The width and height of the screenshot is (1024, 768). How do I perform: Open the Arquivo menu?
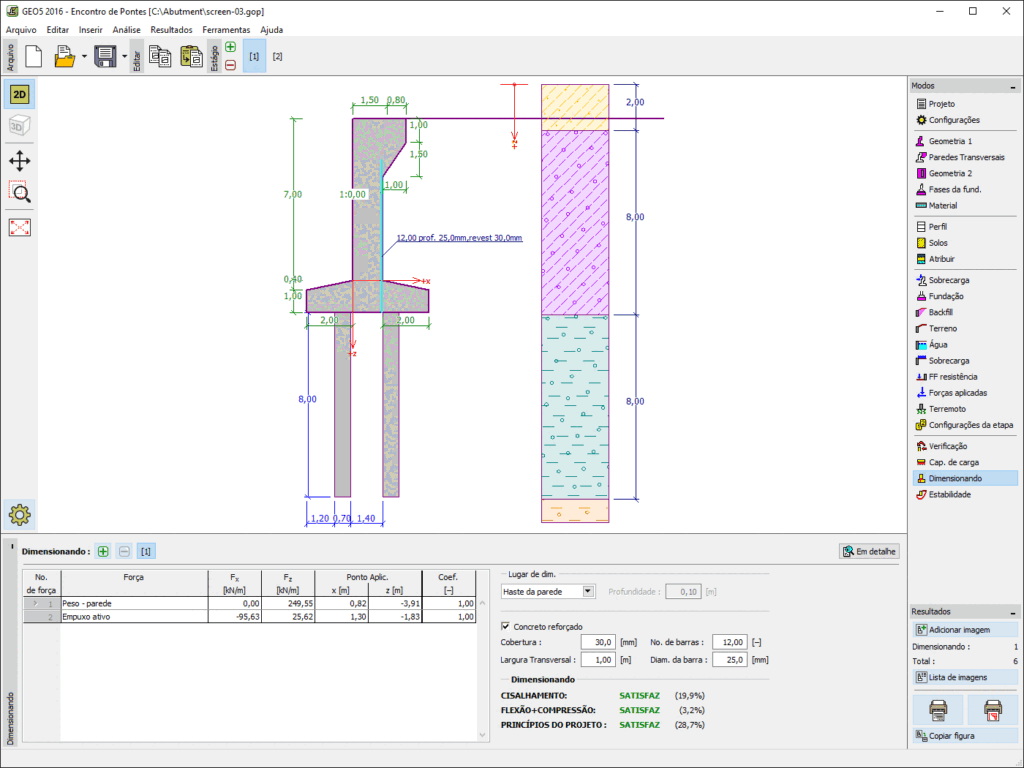tap(21, 29)
